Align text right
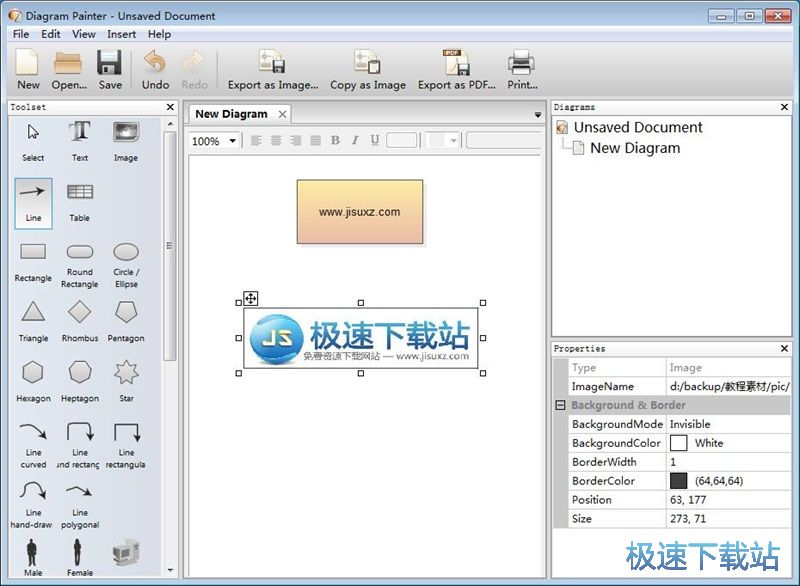The height and width of the screenshot is (586, 800). [x=296, y=140]
